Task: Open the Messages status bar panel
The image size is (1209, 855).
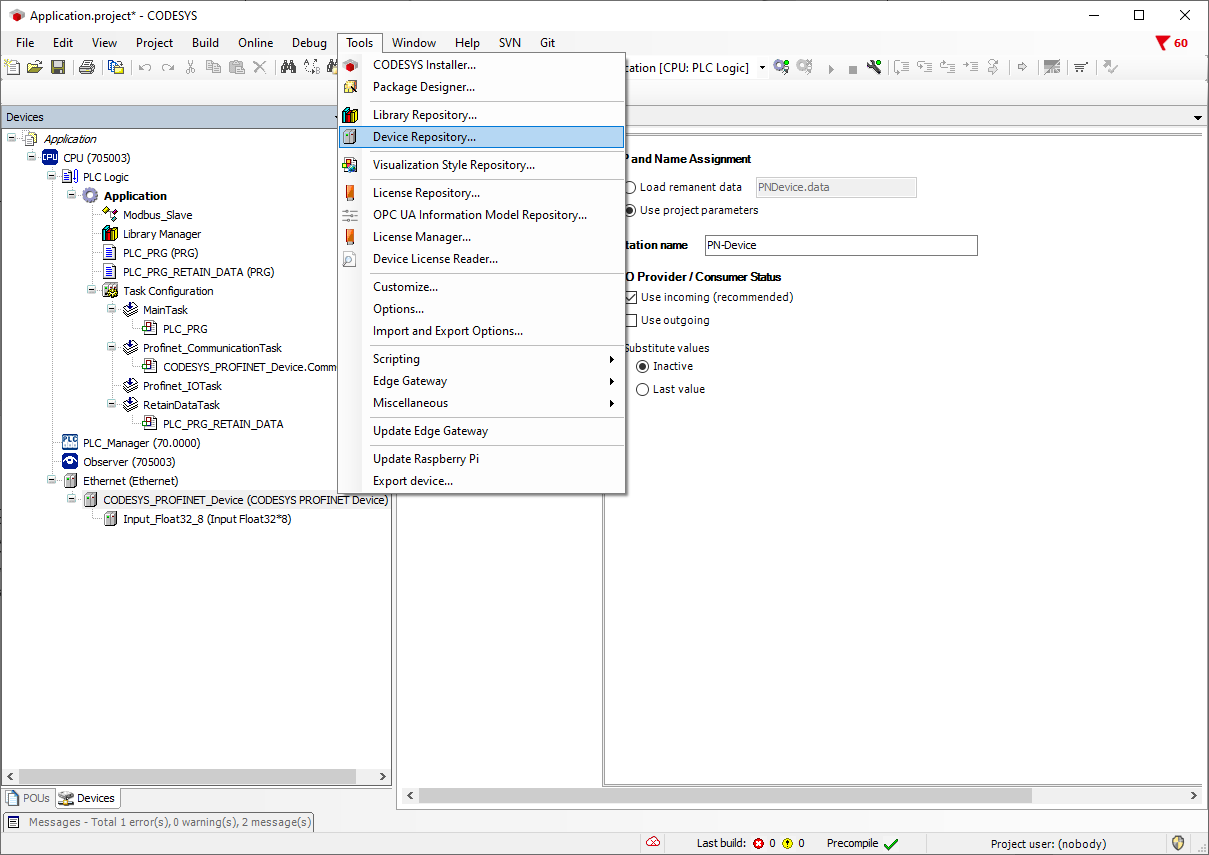Action: (160, 822)
